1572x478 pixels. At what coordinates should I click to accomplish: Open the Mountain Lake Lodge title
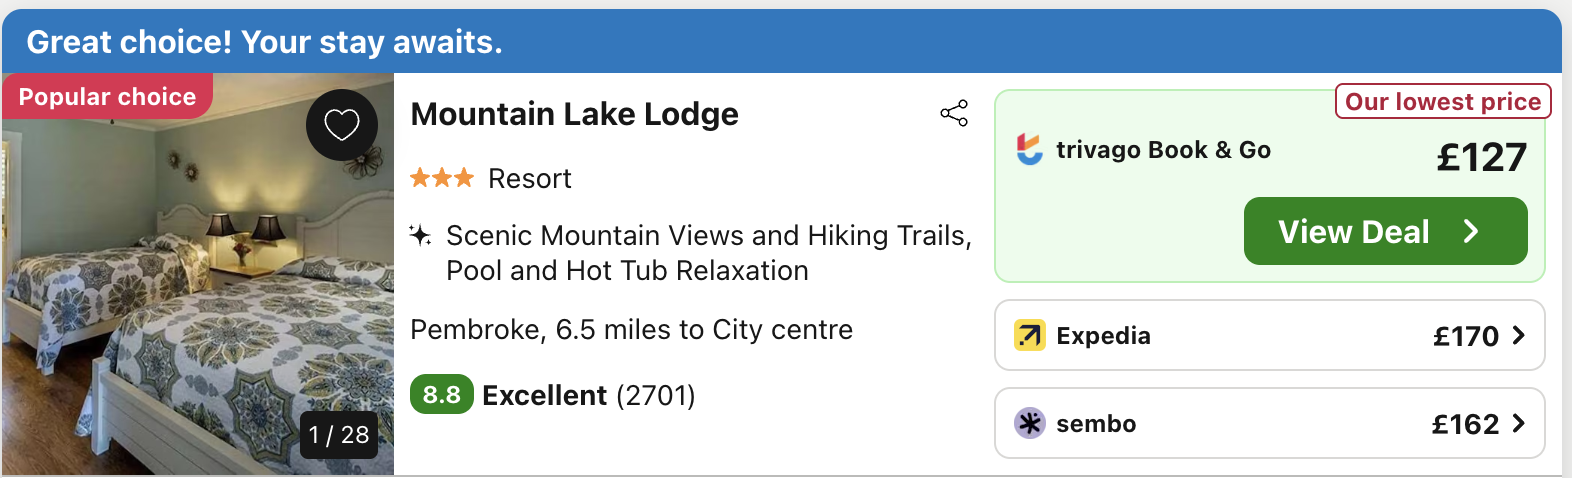pos(574,114)
